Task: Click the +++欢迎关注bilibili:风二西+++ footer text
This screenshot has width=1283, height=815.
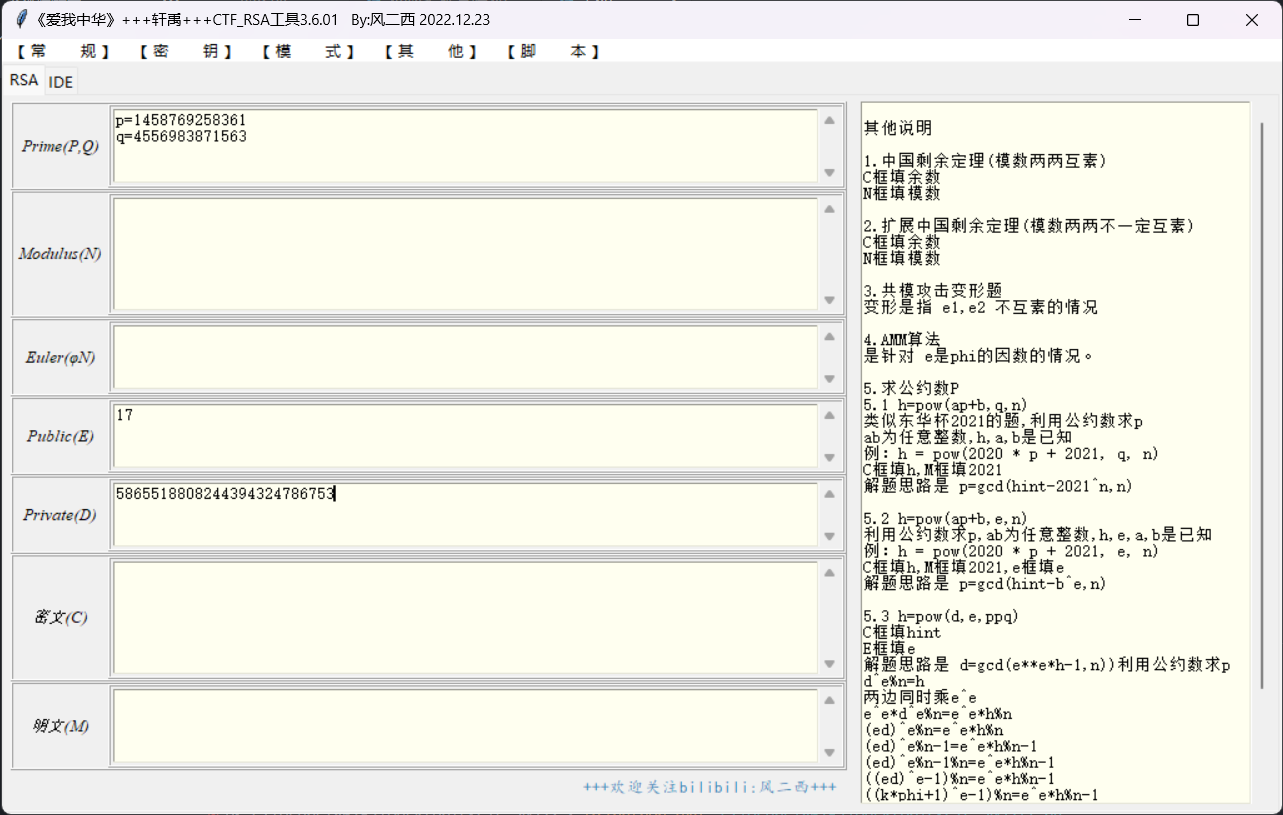Action: (x=710, y=788)
